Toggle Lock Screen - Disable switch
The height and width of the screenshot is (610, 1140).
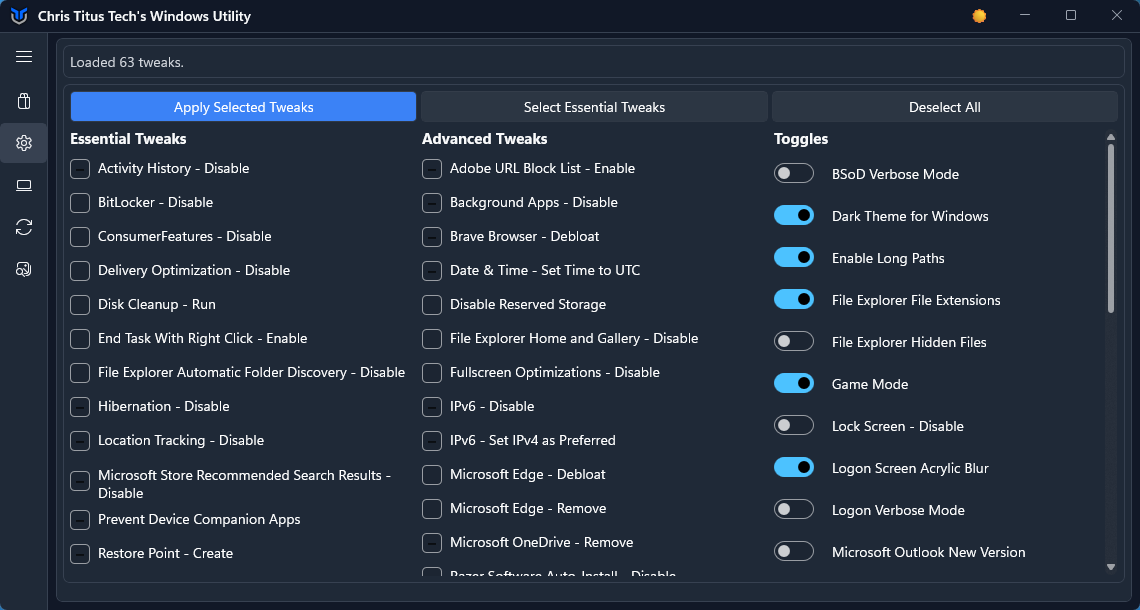(x=793, y=425)
